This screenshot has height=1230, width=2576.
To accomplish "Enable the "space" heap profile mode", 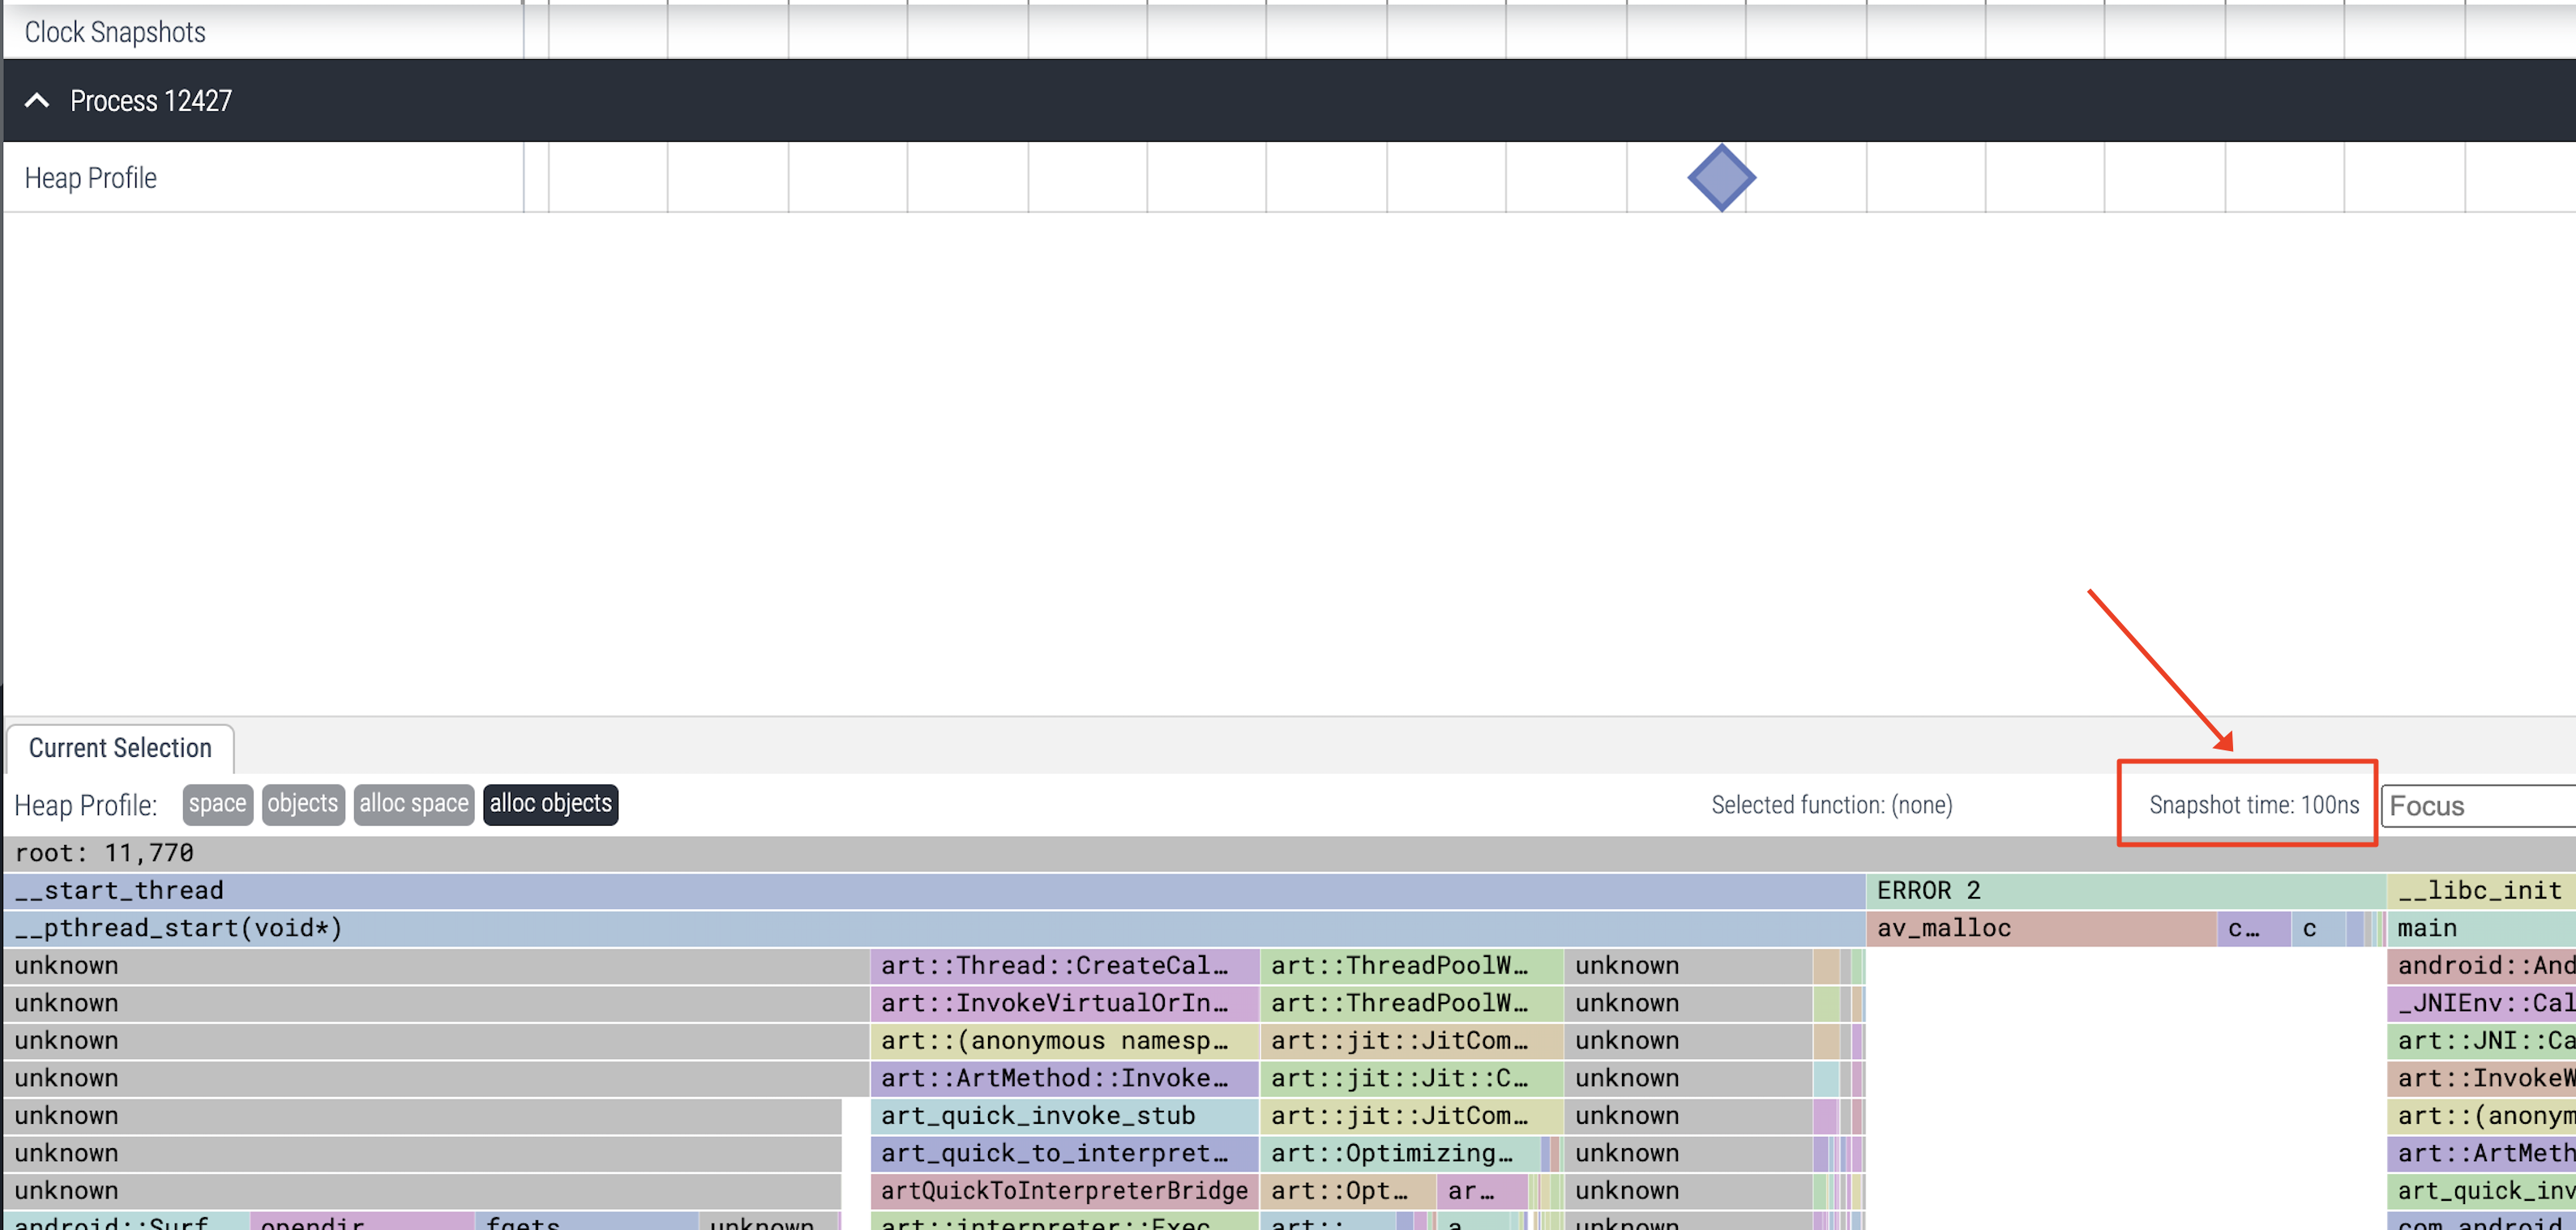I will pos(217,803).
